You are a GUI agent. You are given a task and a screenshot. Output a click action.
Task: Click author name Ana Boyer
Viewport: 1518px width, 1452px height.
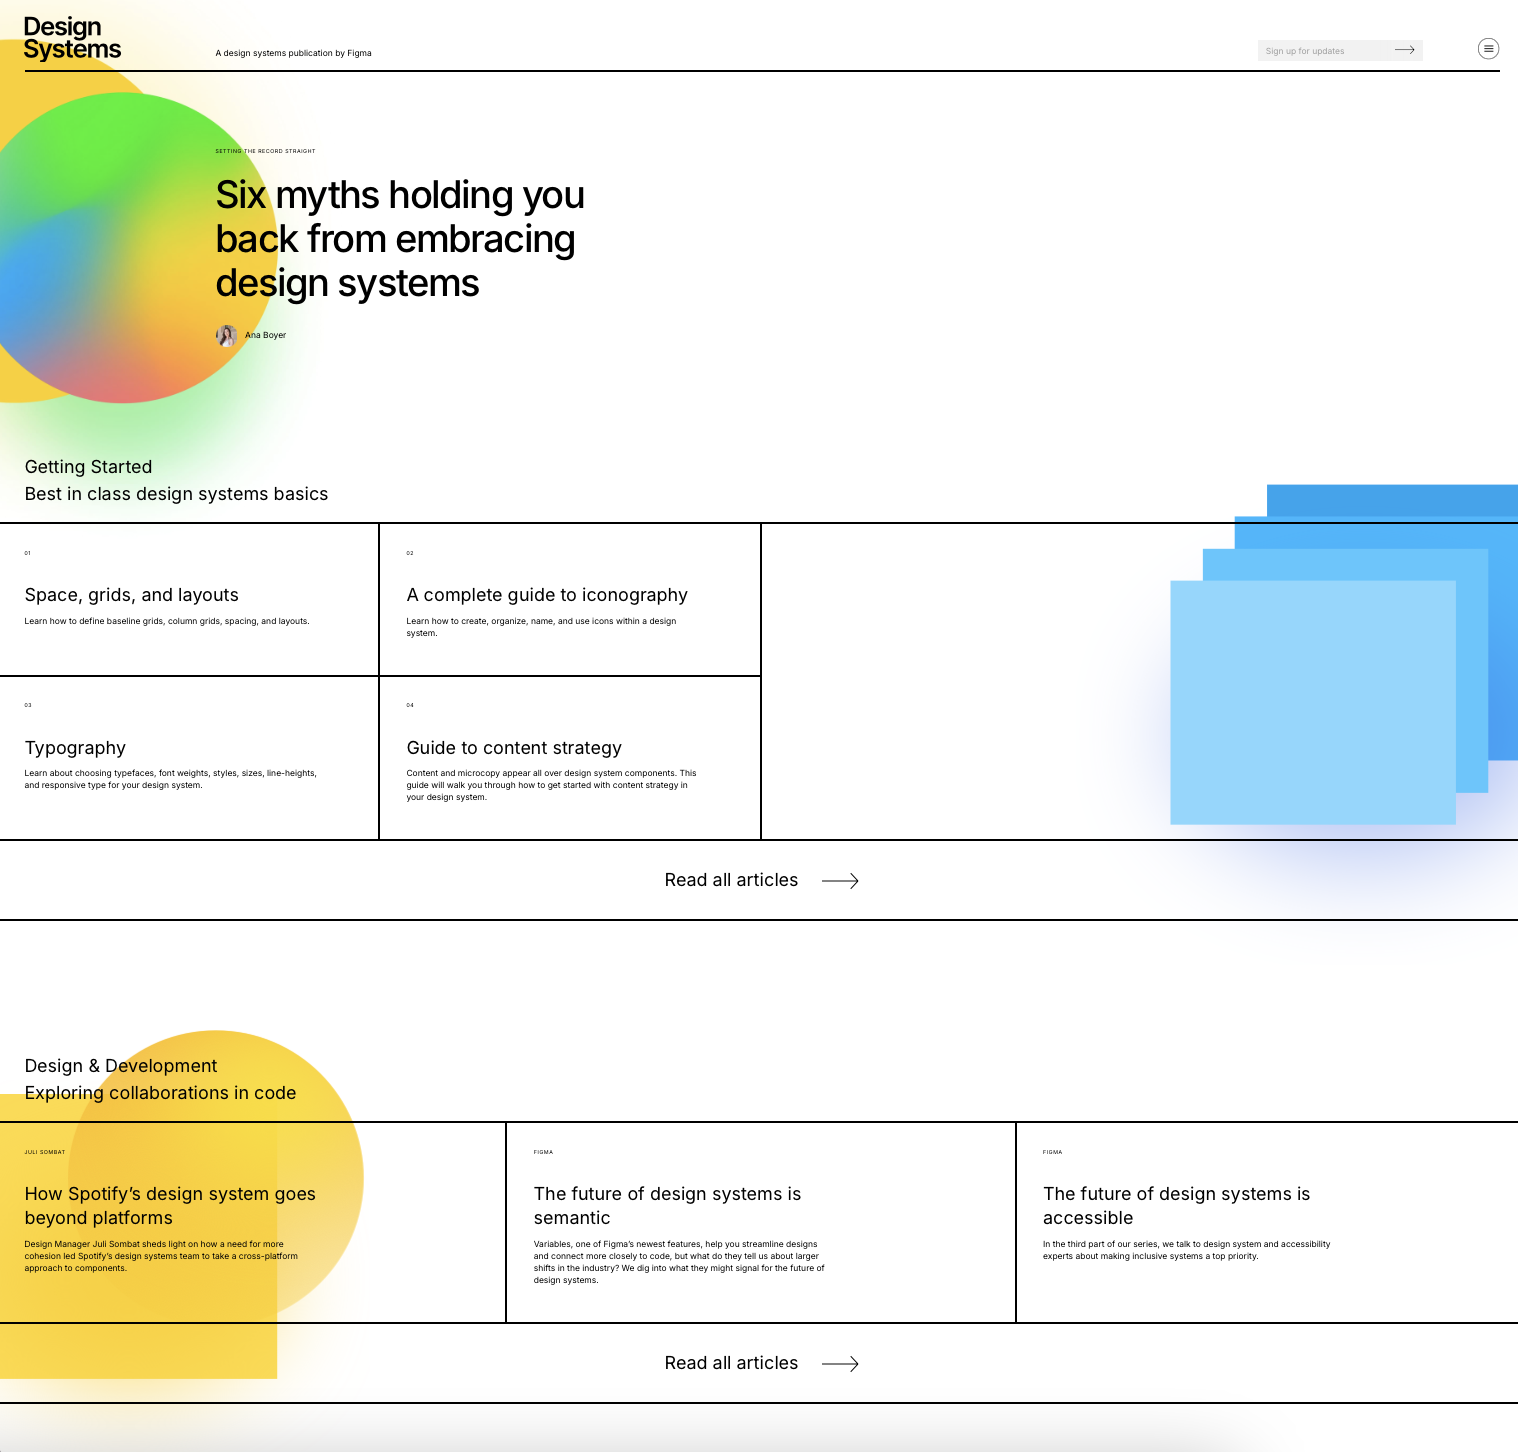click(x=266, y=335)
